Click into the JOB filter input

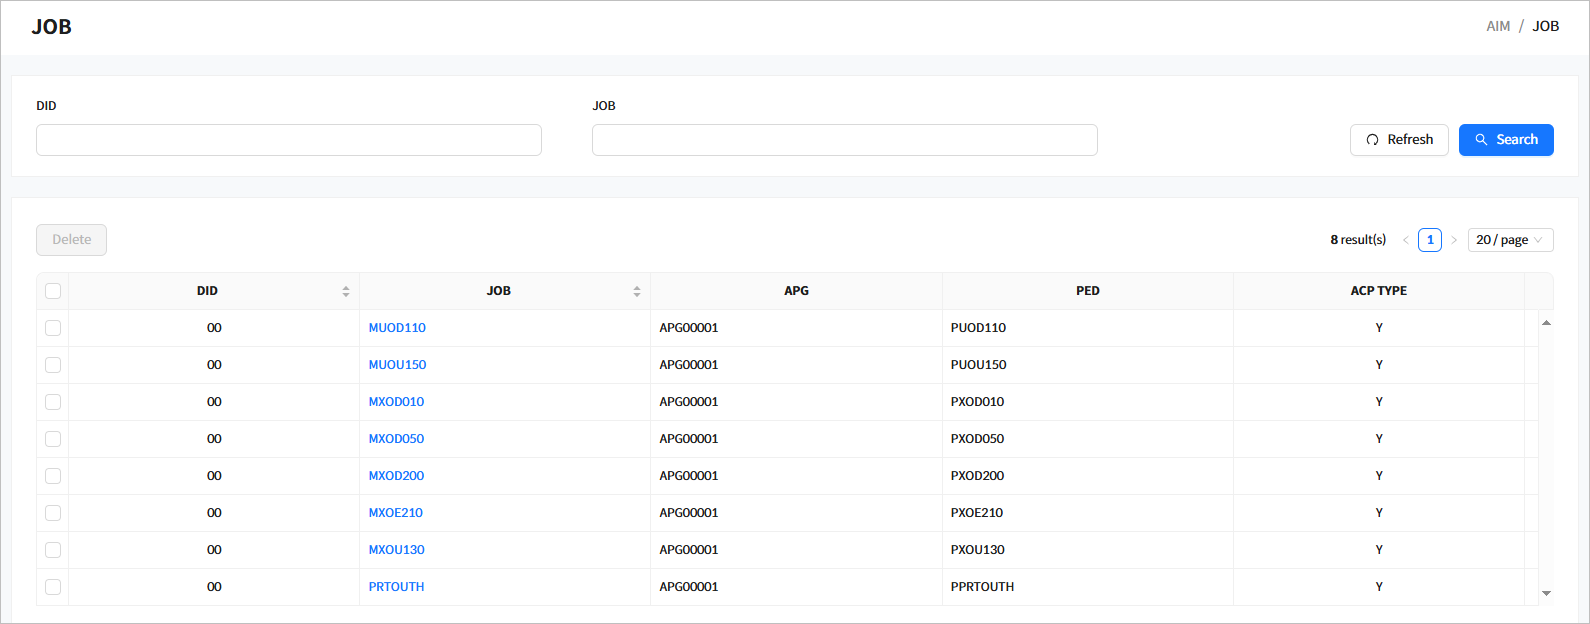pos(844,140)
